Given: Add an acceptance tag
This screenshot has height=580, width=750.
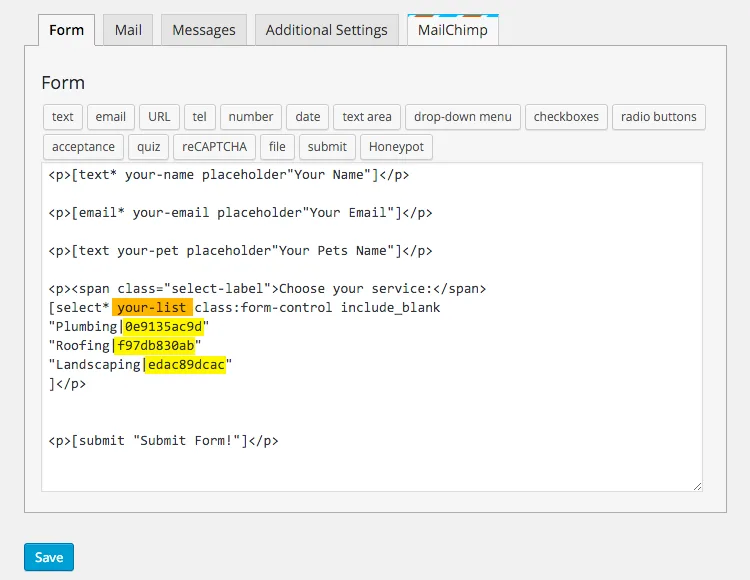Looking at the screenshot, I should click(84, 147).
